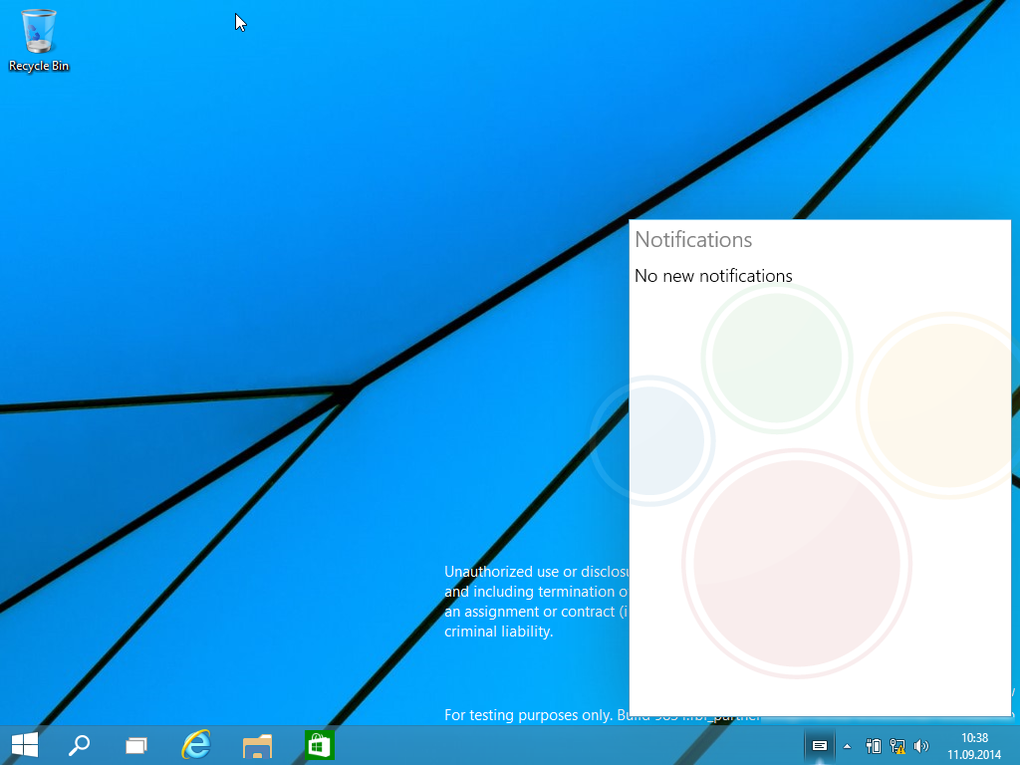The image size is (1020, 765).
Task: Click the network icon showing a warning
Action: click(x=897, y=746)
